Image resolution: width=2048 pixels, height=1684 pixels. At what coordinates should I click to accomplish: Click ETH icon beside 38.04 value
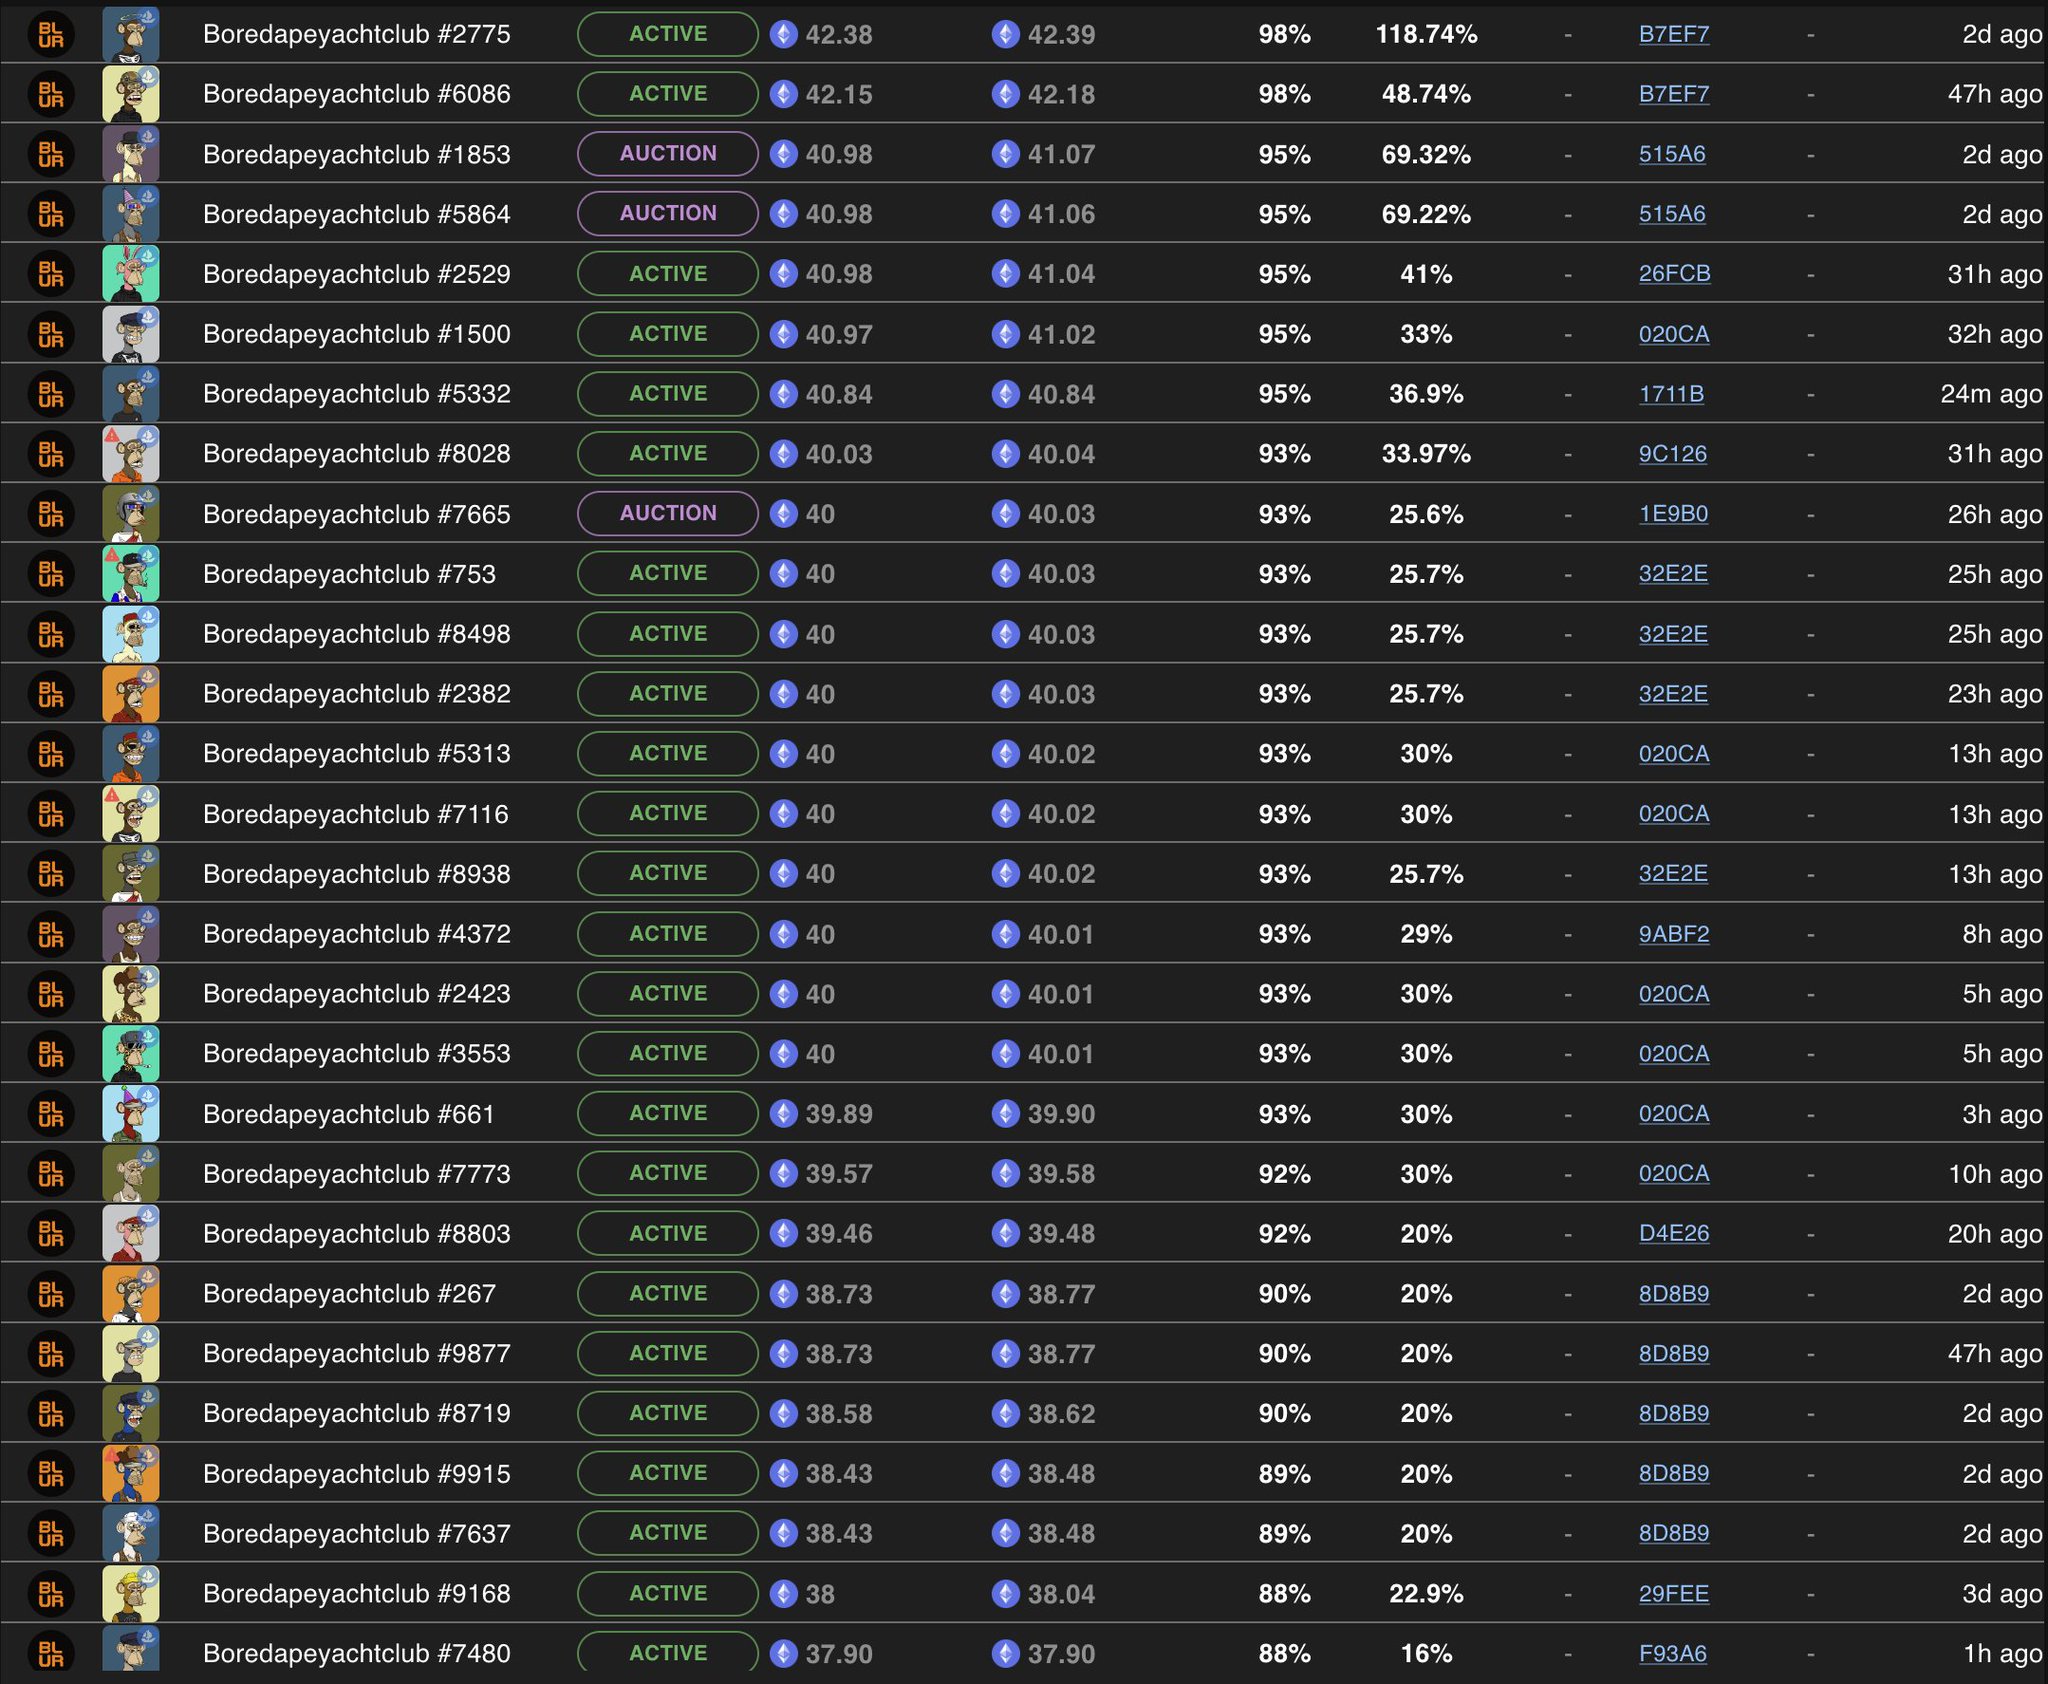(1006, 1594)
